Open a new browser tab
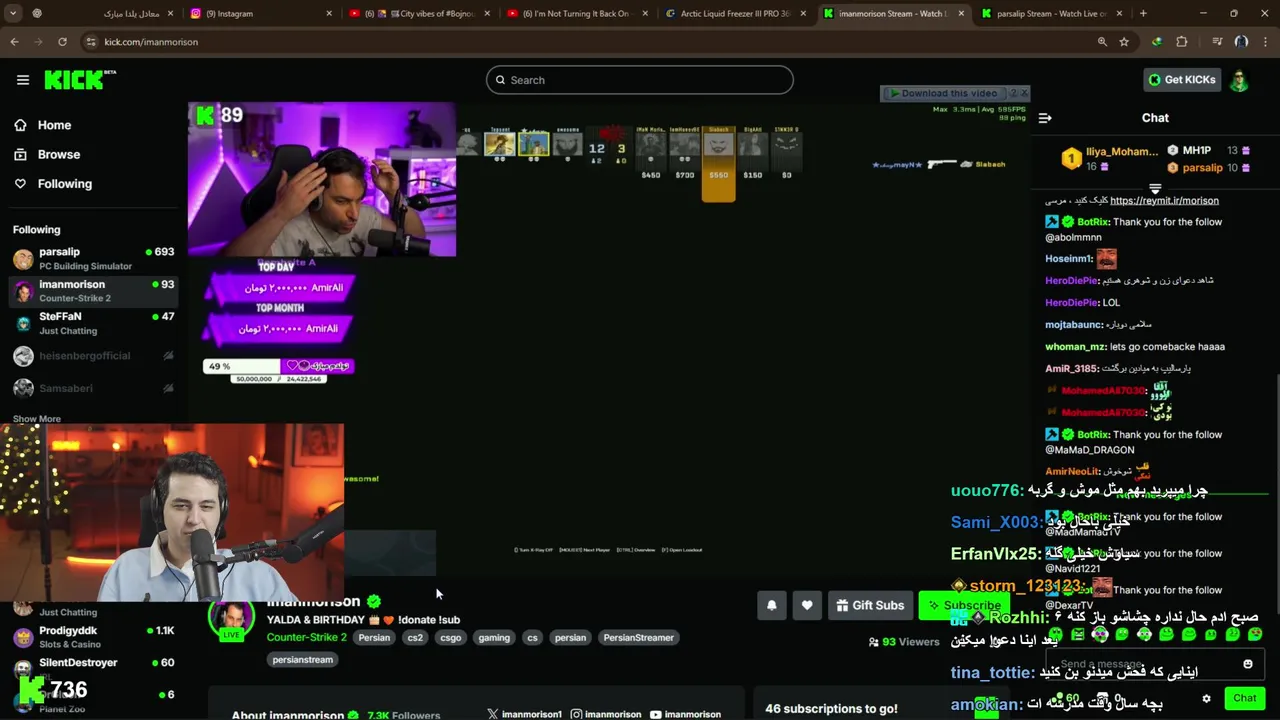Image resolution: width=1280 pixels, height=720 pixels. [1143, 13]
